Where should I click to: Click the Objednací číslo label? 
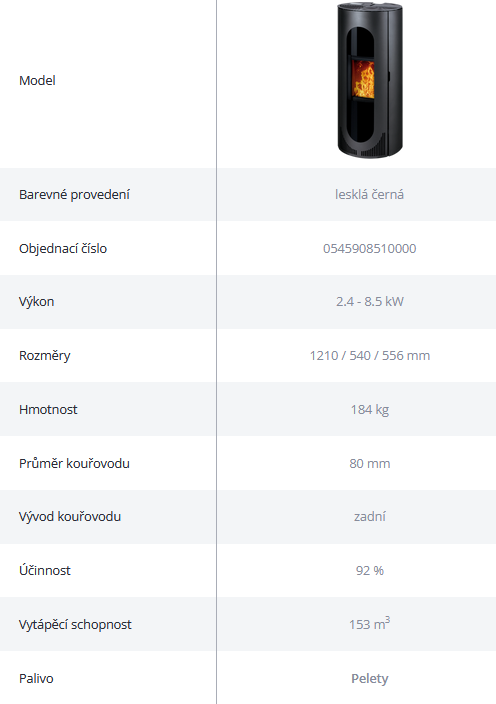click(63, 248)
